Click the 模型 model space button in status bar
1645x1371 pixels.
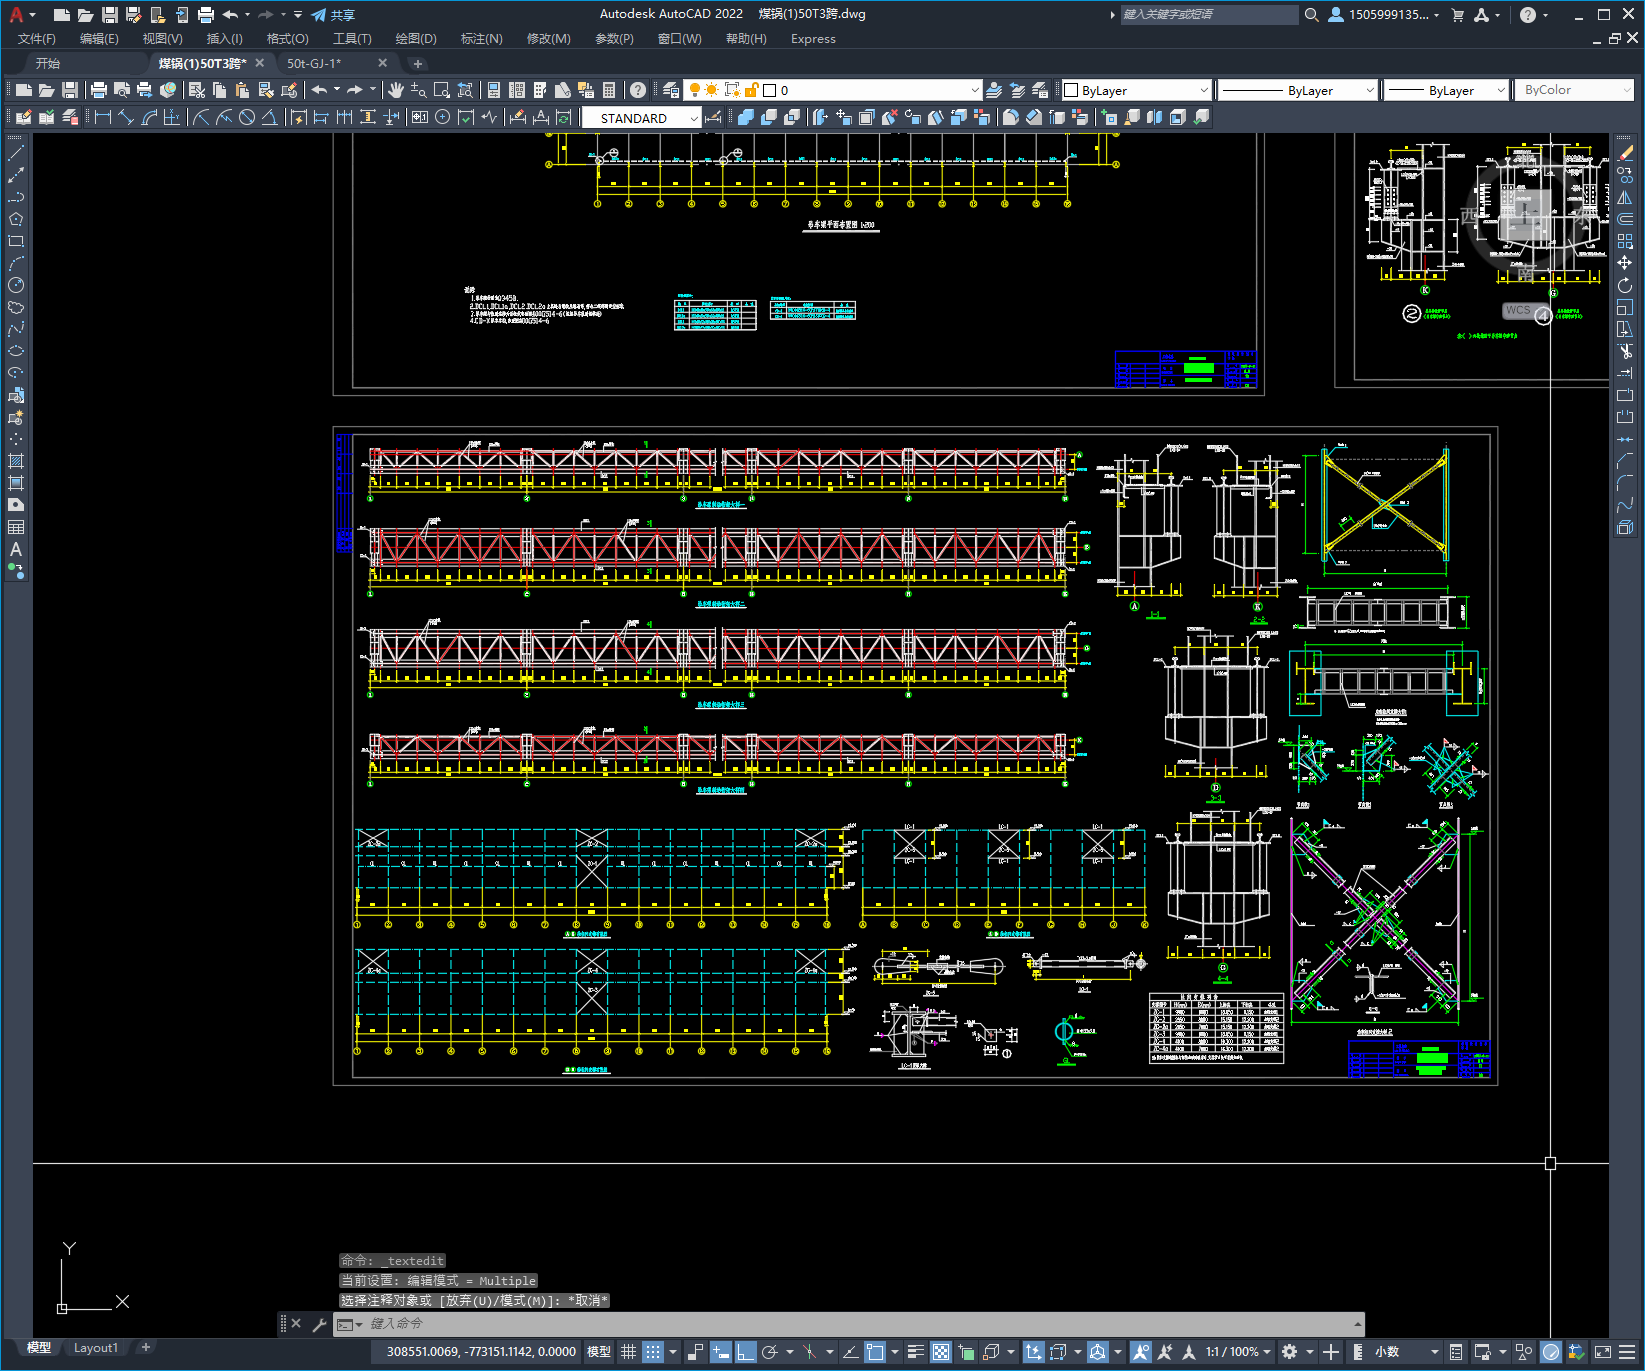point(599,1351)
